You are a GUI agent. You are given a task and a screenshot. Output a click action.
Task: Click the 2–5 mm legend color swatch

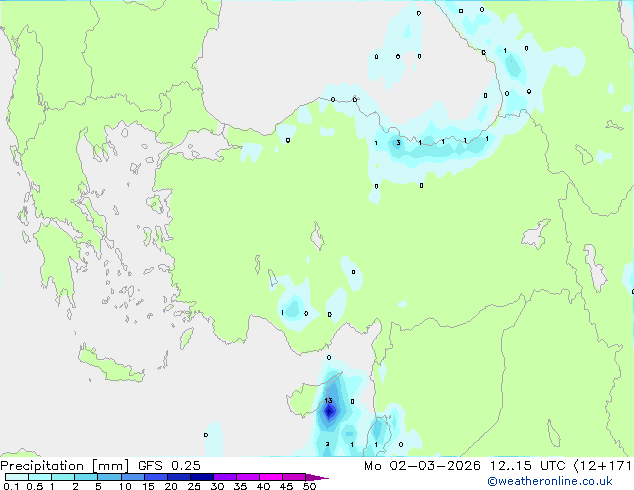86,477
